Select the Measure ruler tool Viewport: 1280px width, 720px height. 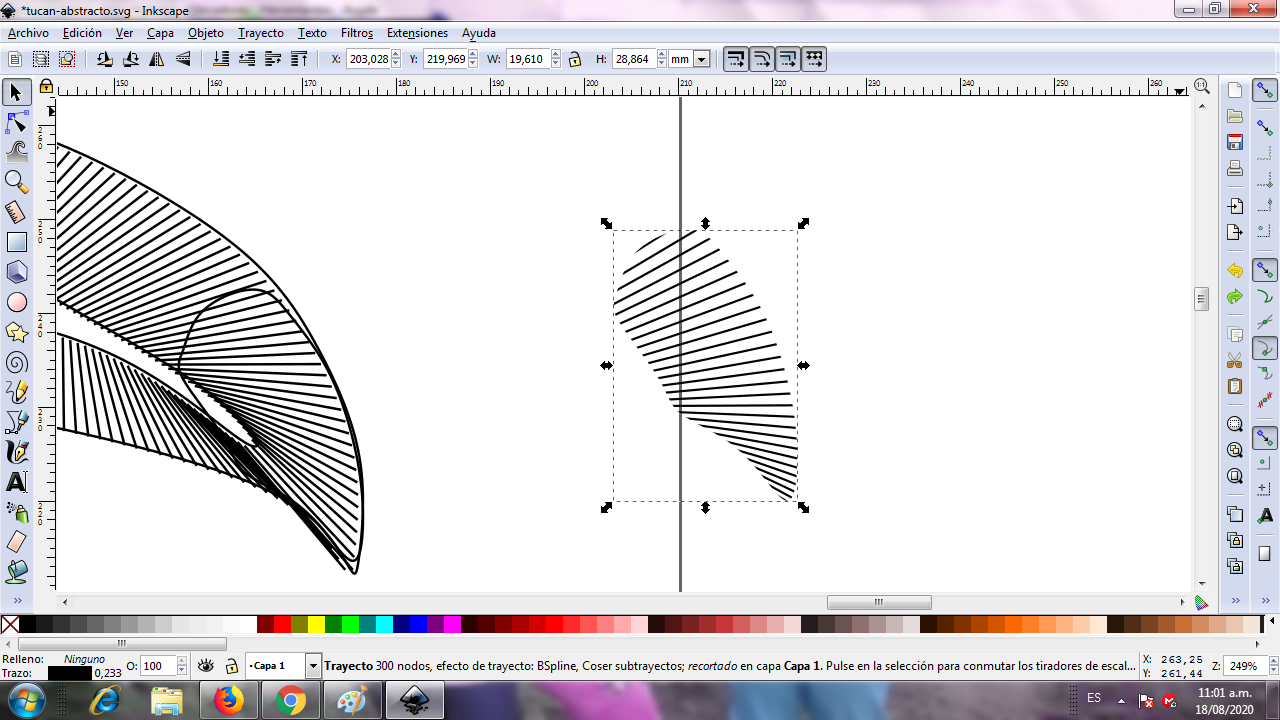tap(16, 212)
